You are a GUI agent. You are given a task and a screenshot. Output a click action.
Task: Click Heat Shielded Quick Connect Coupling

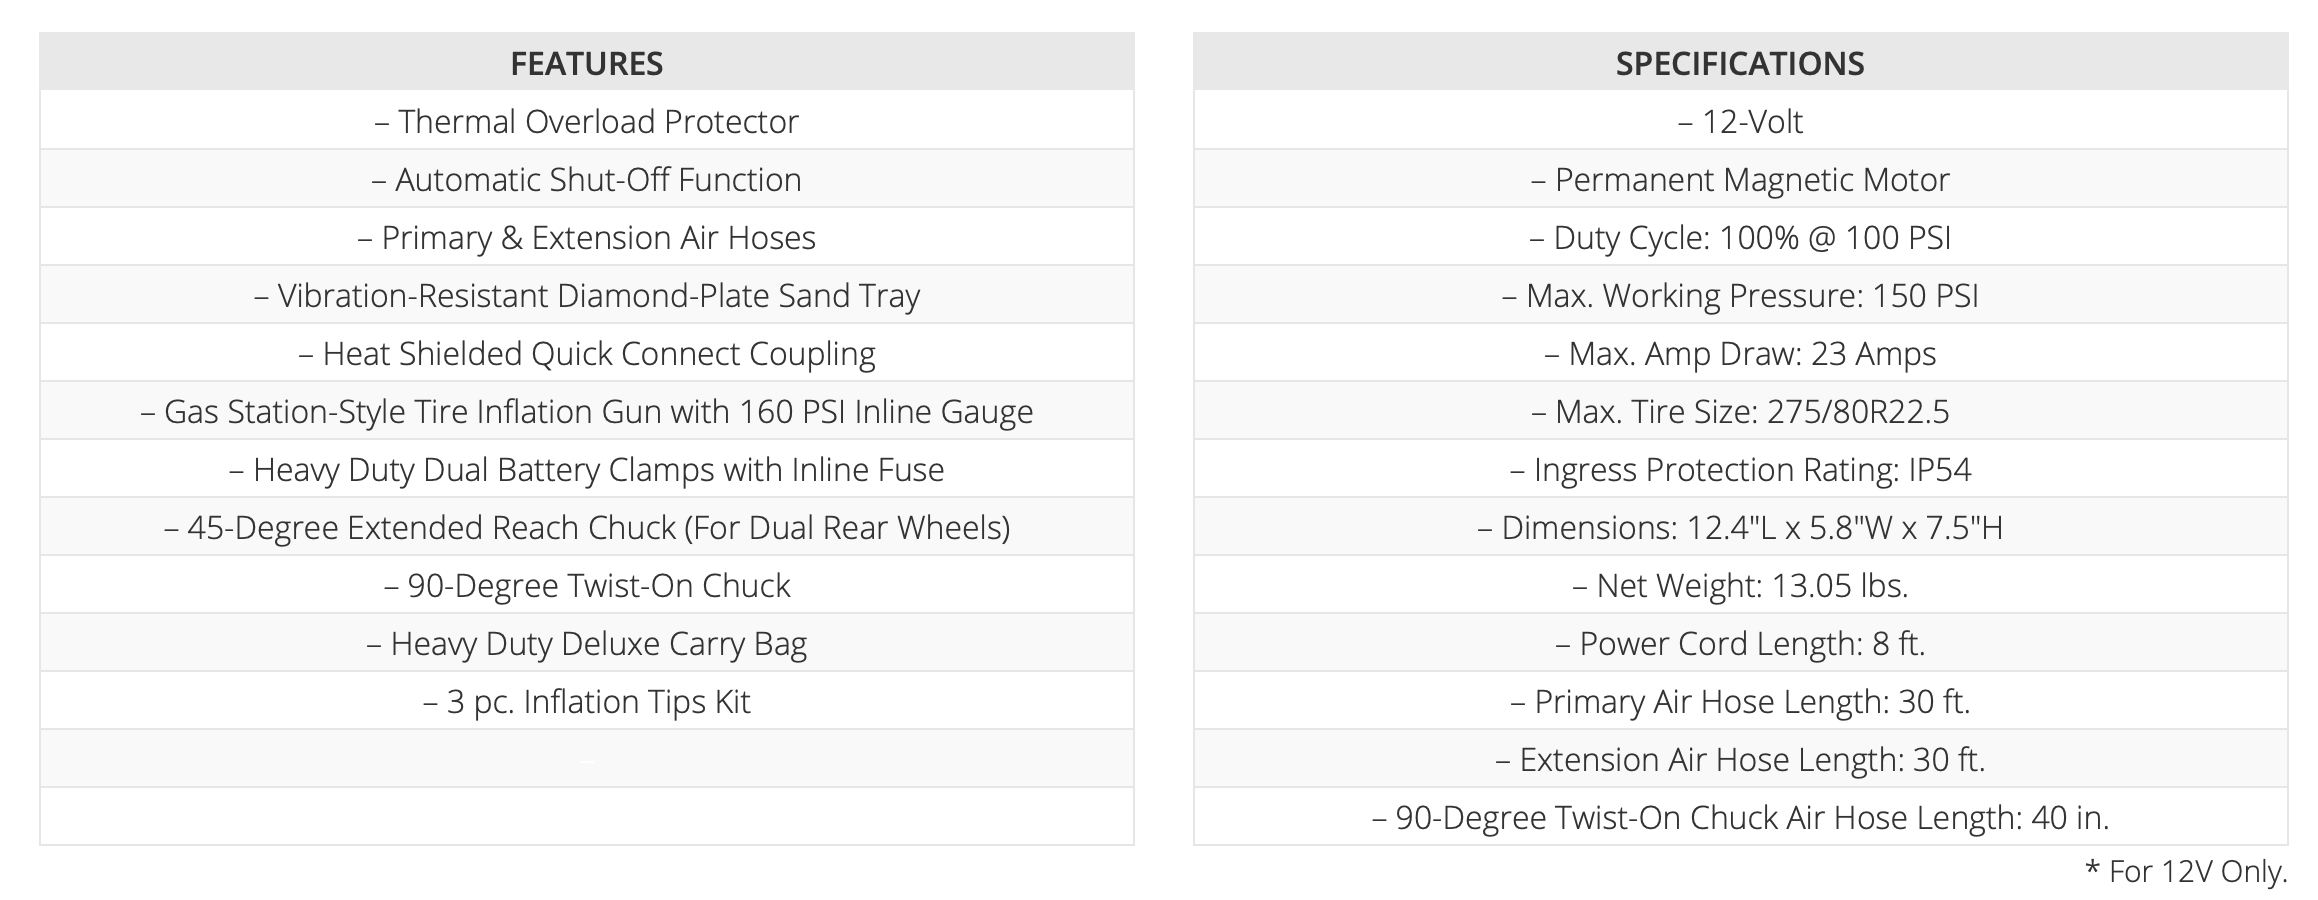pyautogui.click(x=587, y=353)
